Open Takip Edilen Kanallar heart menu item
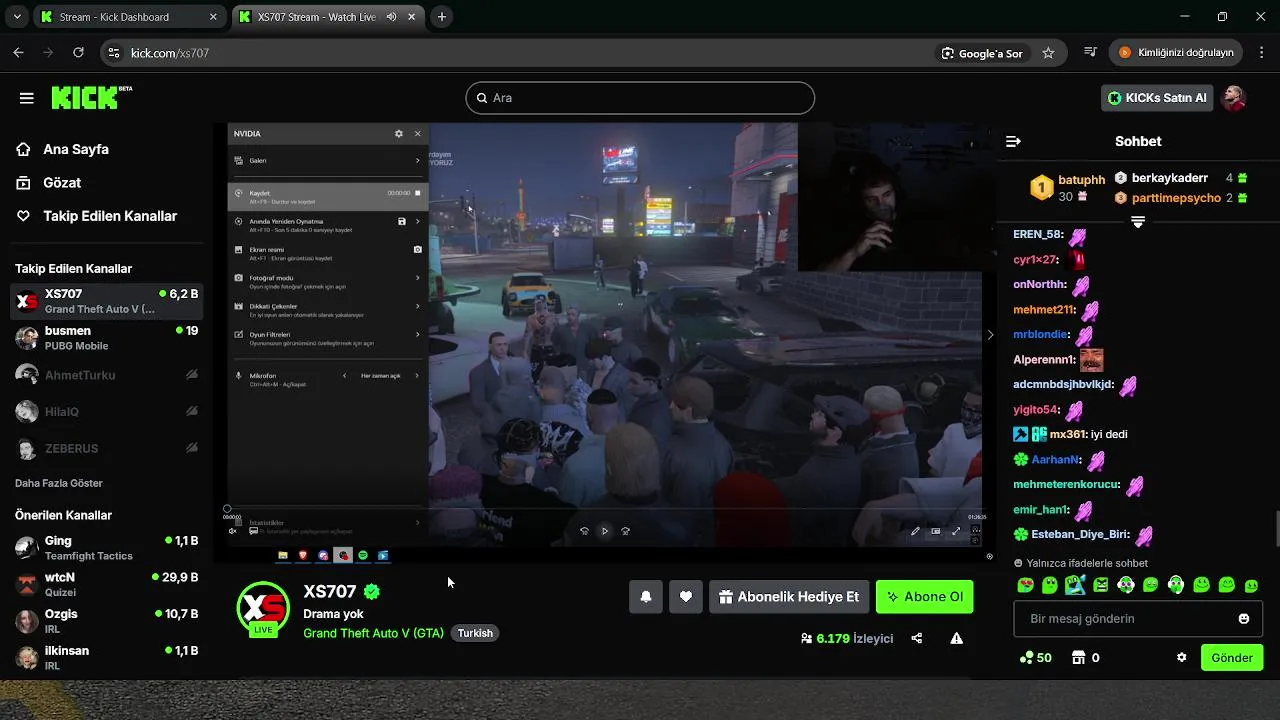 pos(97,216)
